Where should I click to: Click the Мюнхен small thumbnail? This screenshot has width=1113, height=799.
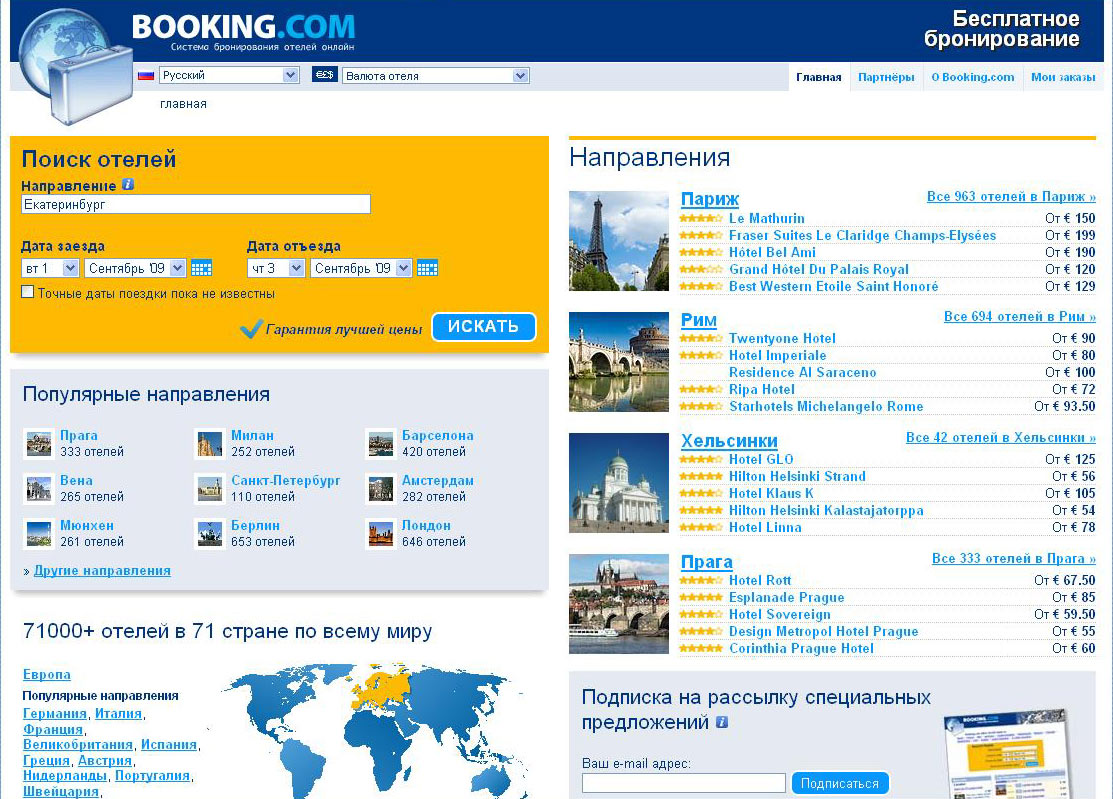pyautogui.click(x=39, y=534)
